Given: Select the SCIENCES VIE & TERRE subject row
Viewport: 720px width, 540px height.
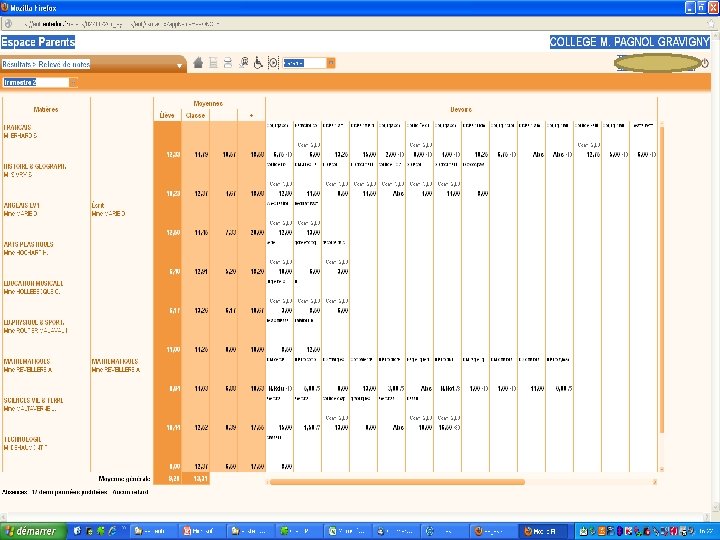Looking at the screenshot, I should tap(34, 400).
